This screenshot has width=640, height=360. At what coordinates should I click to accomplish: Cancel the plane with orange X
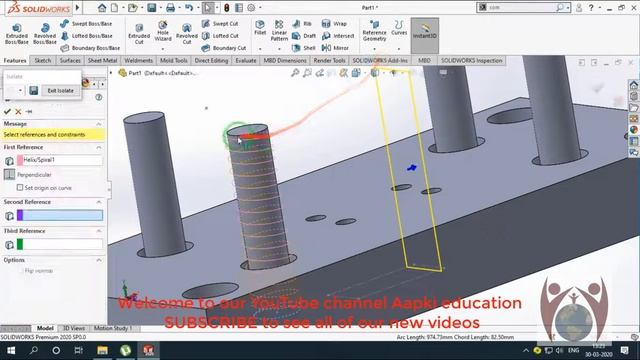[x=18, y=111]
